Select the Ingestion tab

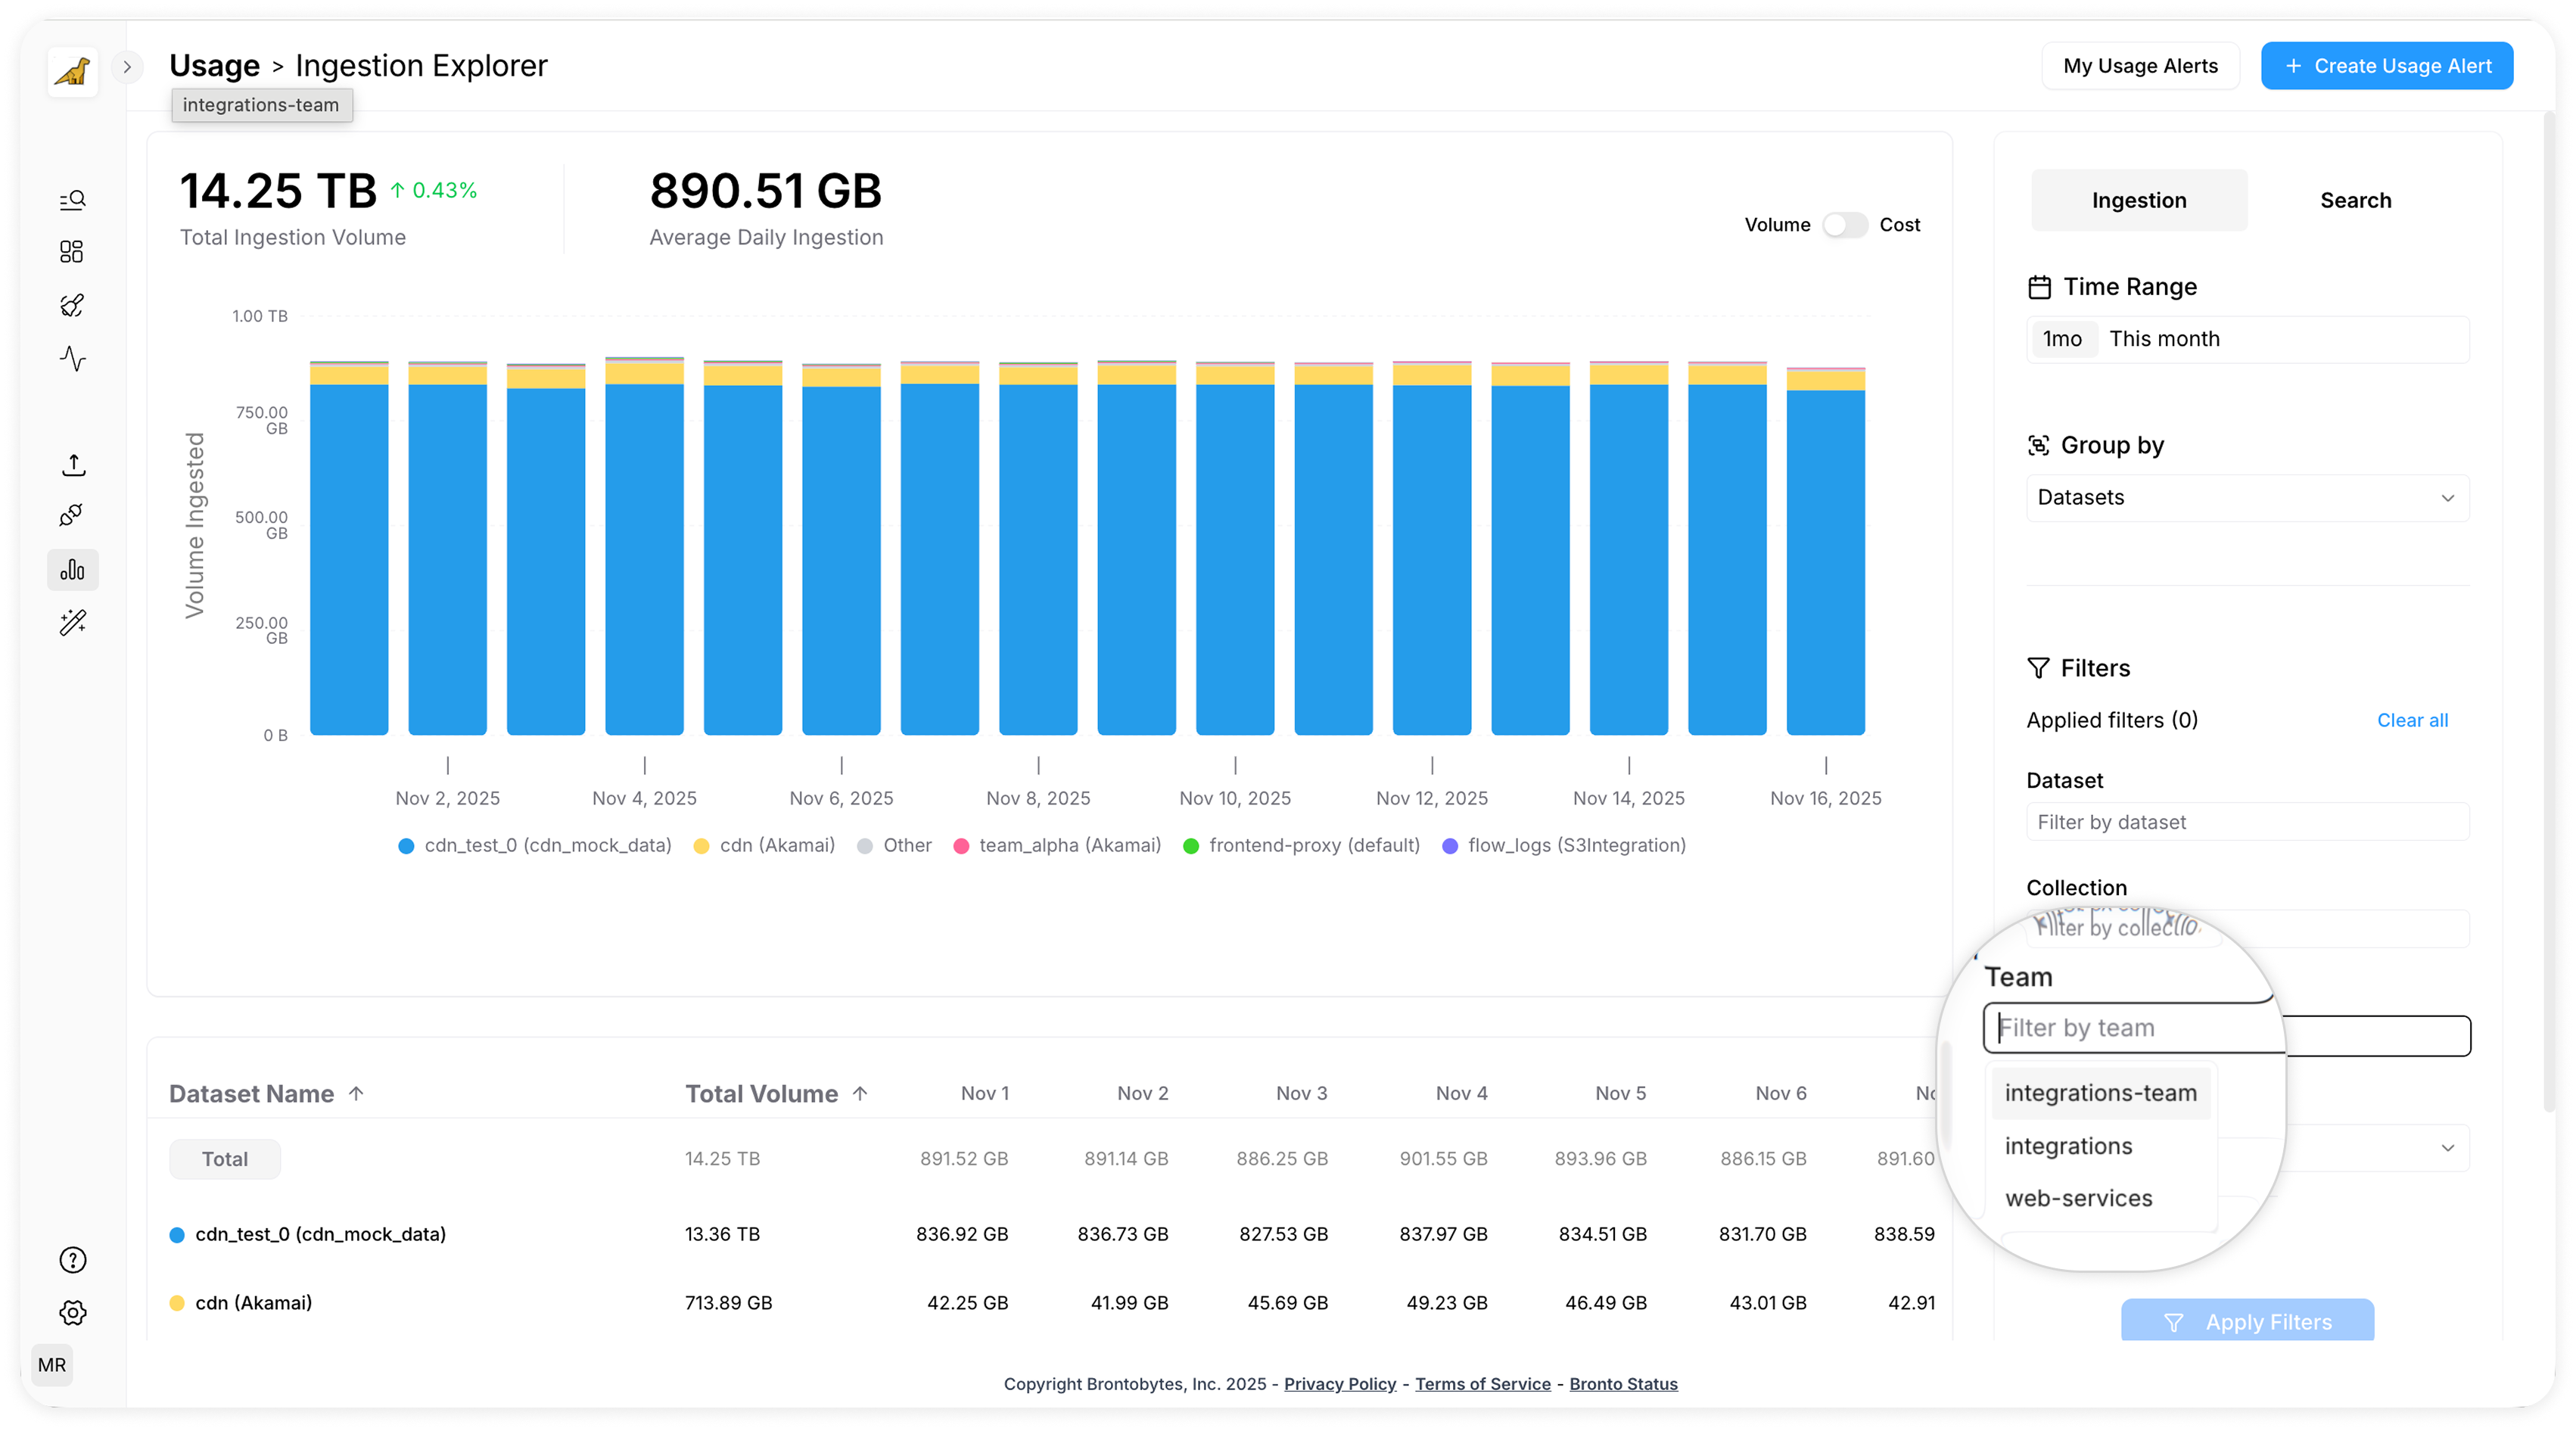point(2138,200)
